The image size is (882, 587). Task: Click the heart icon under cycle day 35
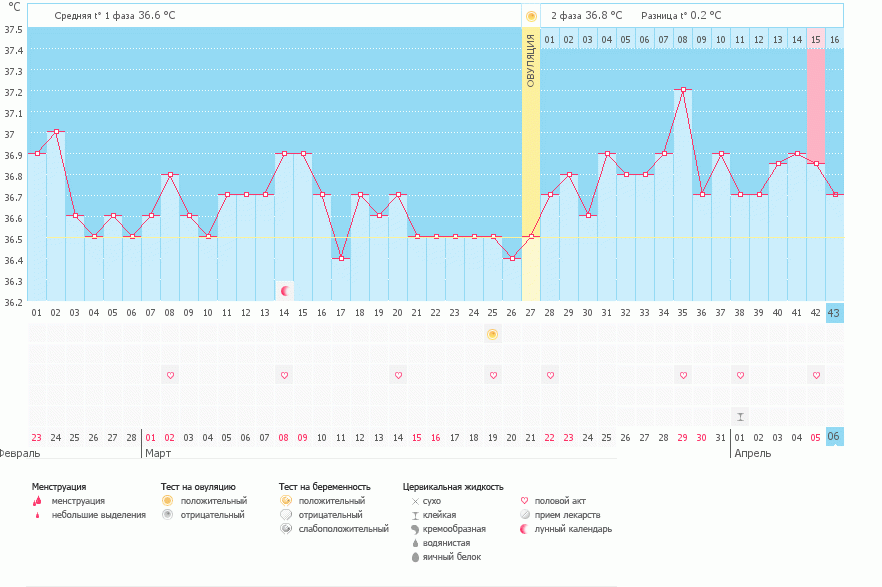pos(683,375)
